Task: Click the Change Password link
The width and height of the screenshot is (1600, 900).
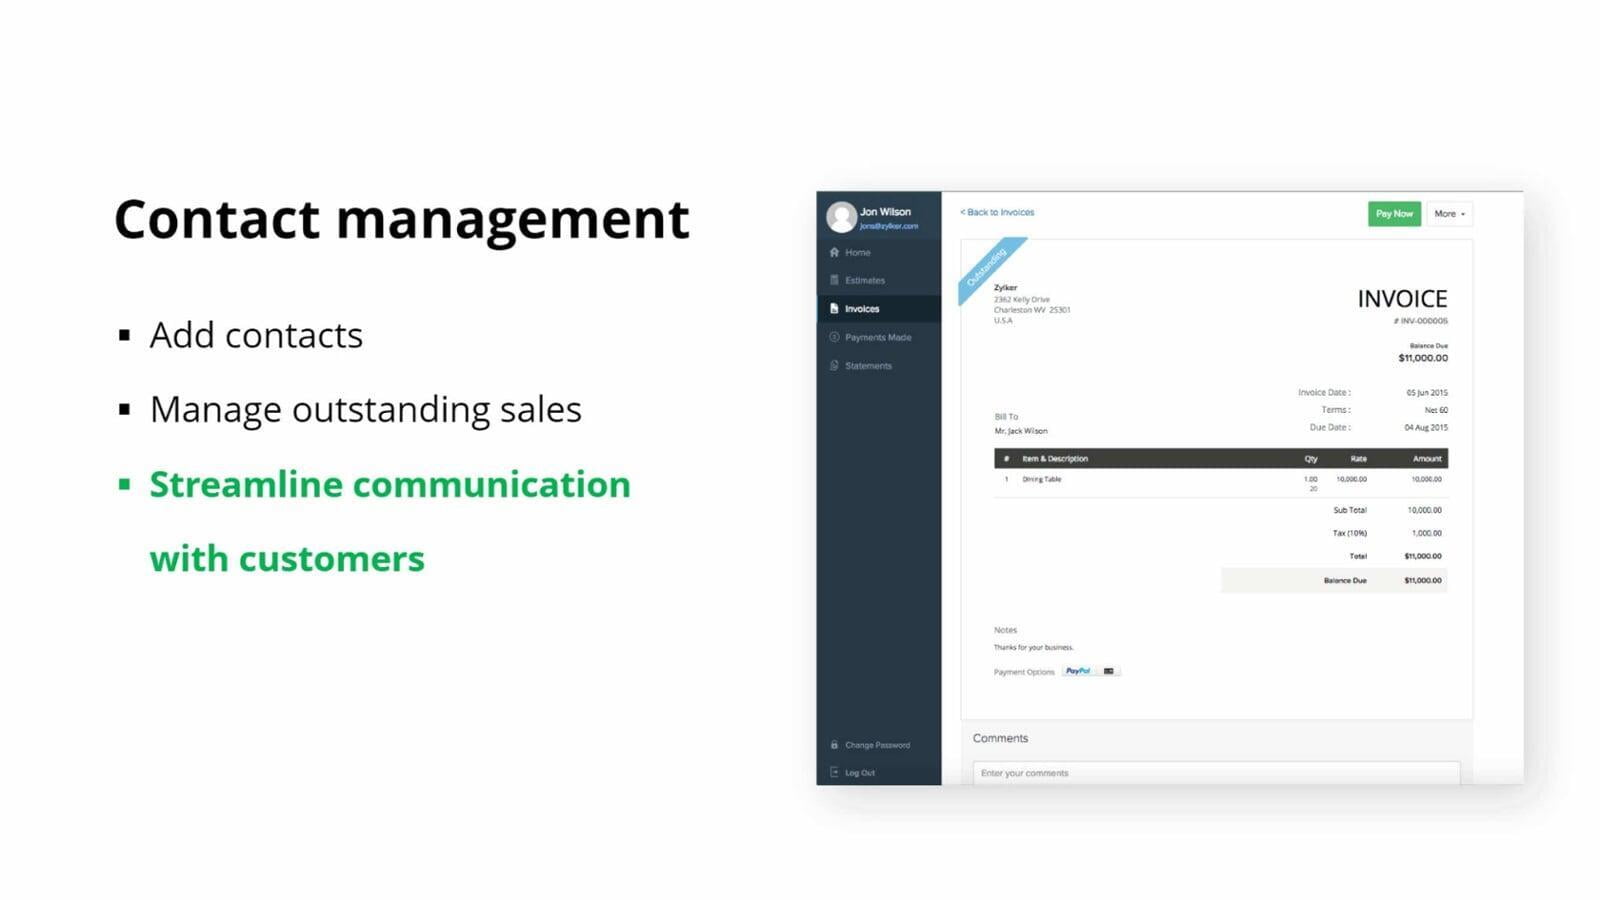Action: [x=877, y=745]
